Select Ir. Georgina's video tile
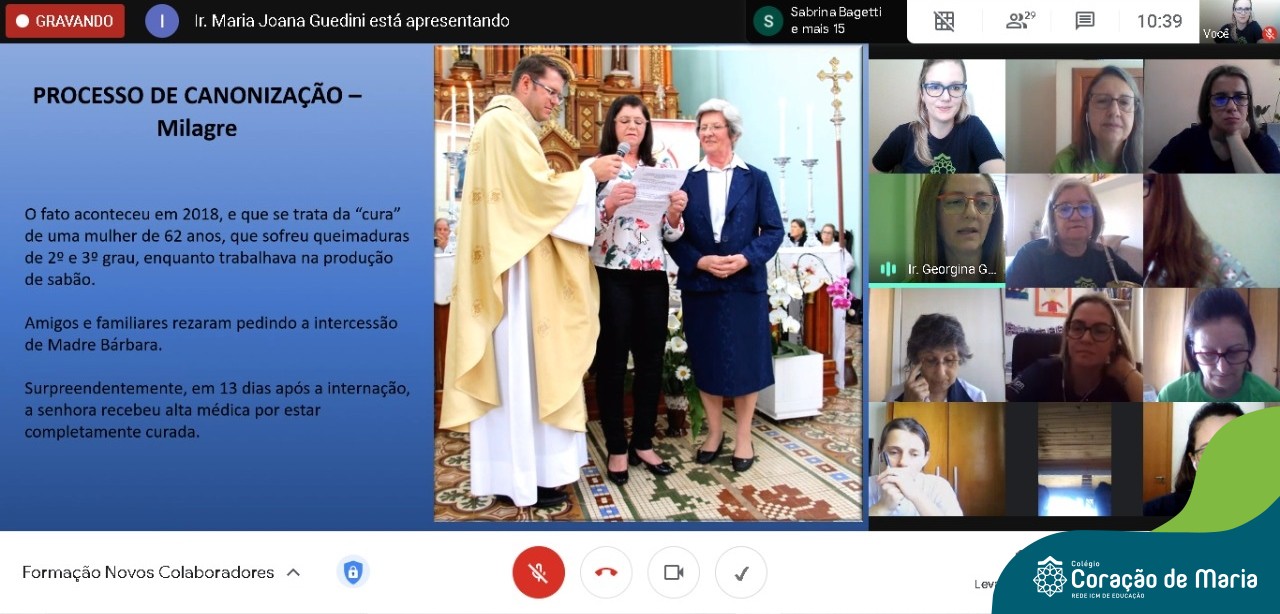1280x614 pixels. 937,229
